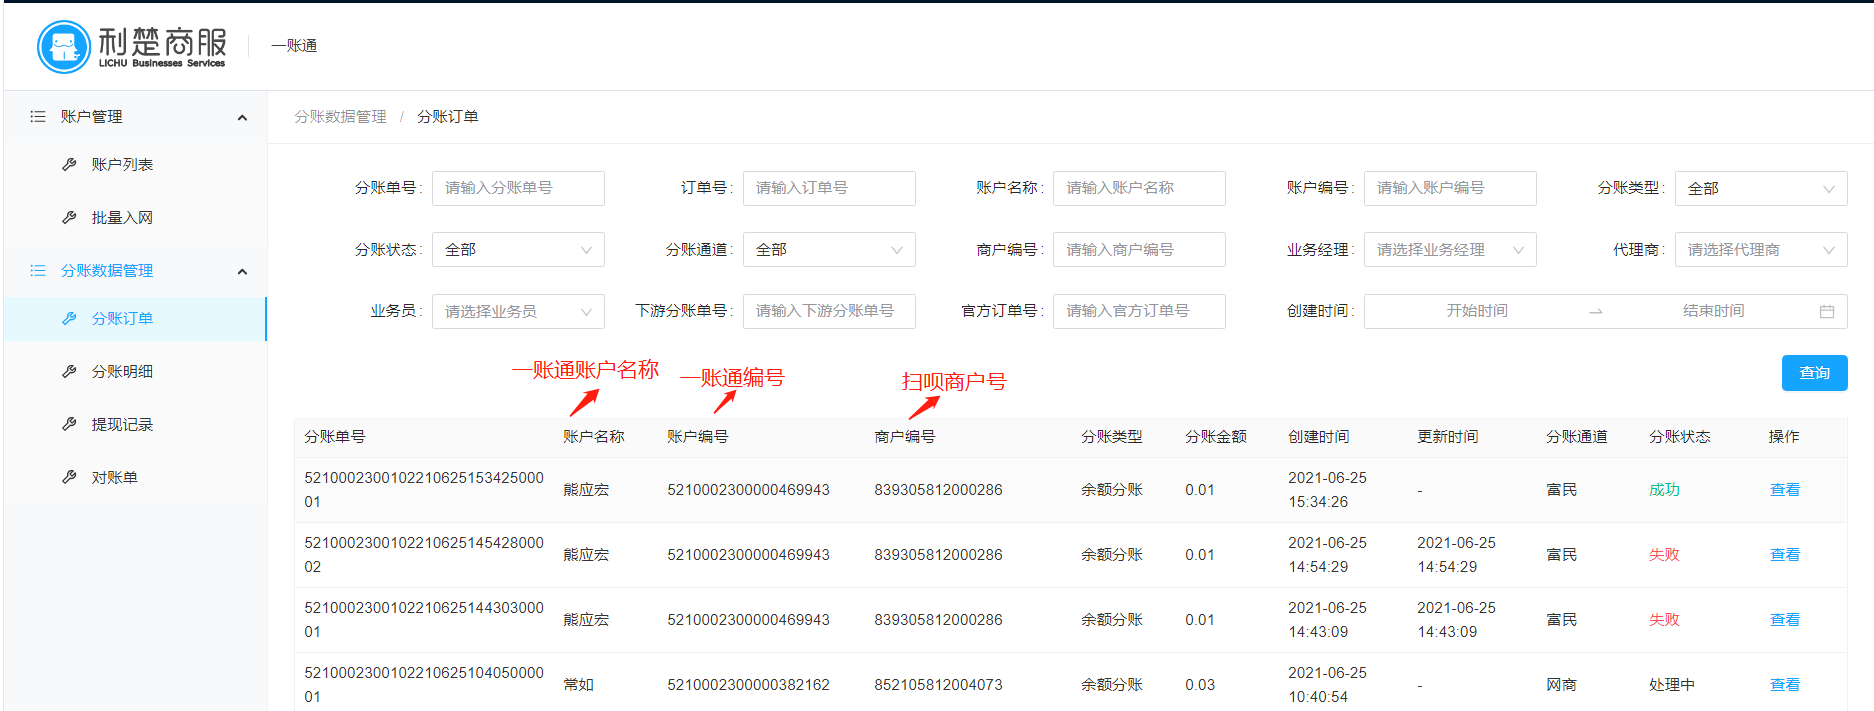Open the 代理商 dropdown
Screen dimensions: 1874x711
[x=1761, y=250]
